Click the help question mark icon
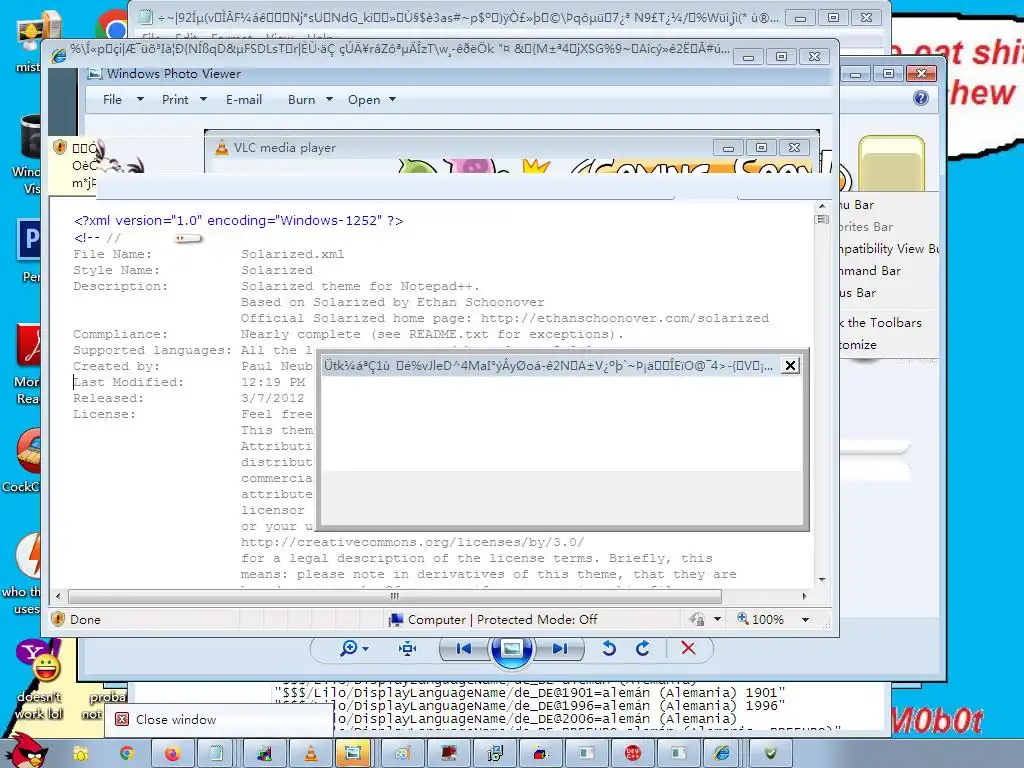 [x=921, y=98]
